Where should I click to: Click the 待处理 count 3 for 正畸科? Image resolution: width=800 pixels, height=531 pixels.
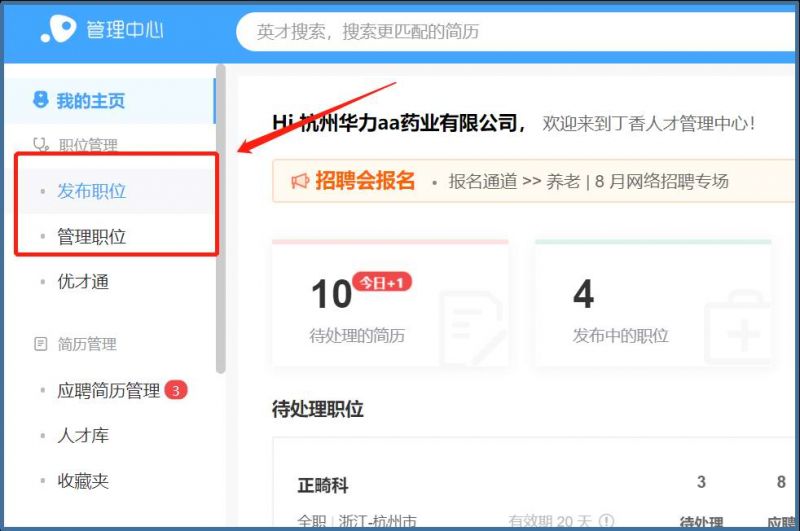click(x=702, y=482)
